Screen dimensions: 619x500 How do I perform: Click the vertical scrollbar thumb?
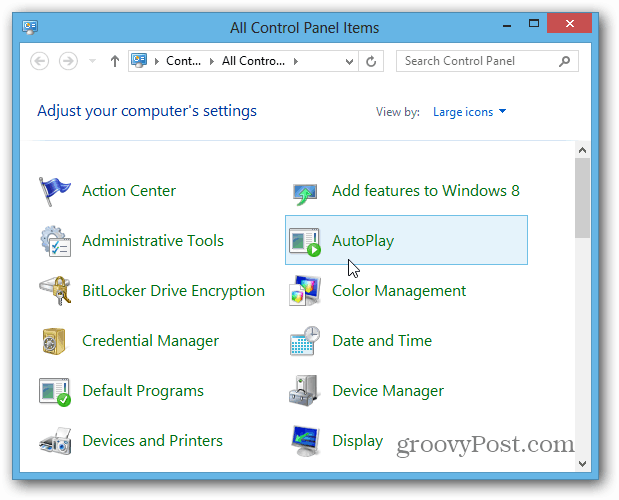coord(582,198)
